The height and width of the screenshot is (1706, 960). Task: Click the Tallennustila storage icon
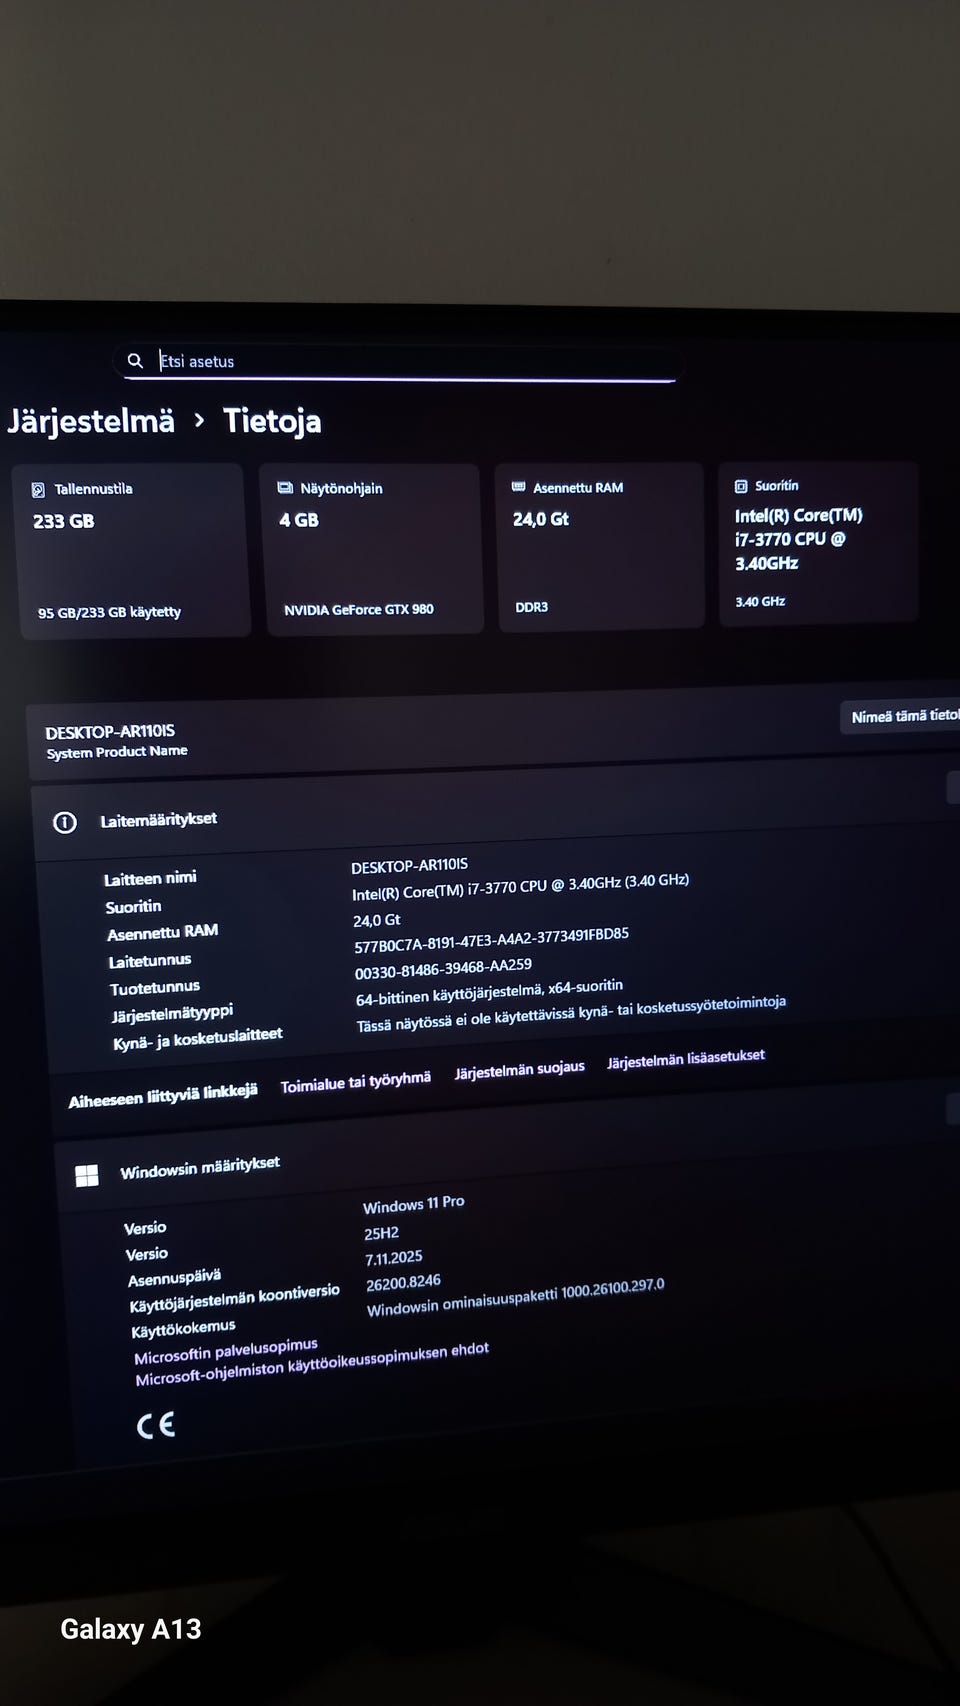[38, 490]
